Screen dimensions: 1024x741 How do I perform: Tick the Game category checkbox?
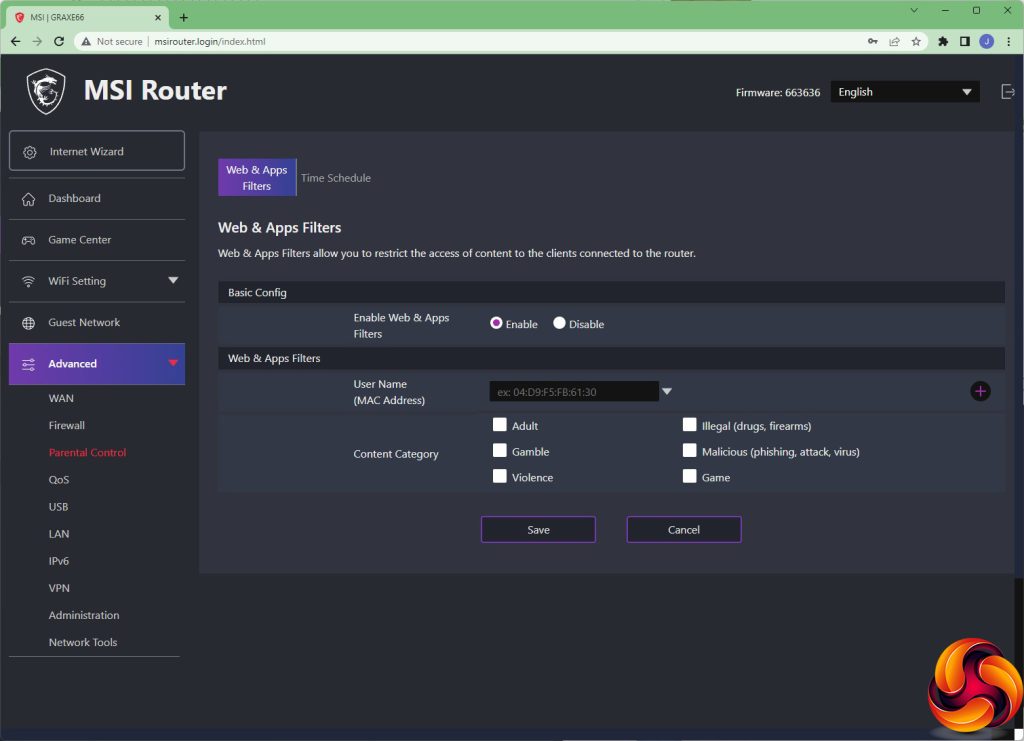(x=690, y=477)
